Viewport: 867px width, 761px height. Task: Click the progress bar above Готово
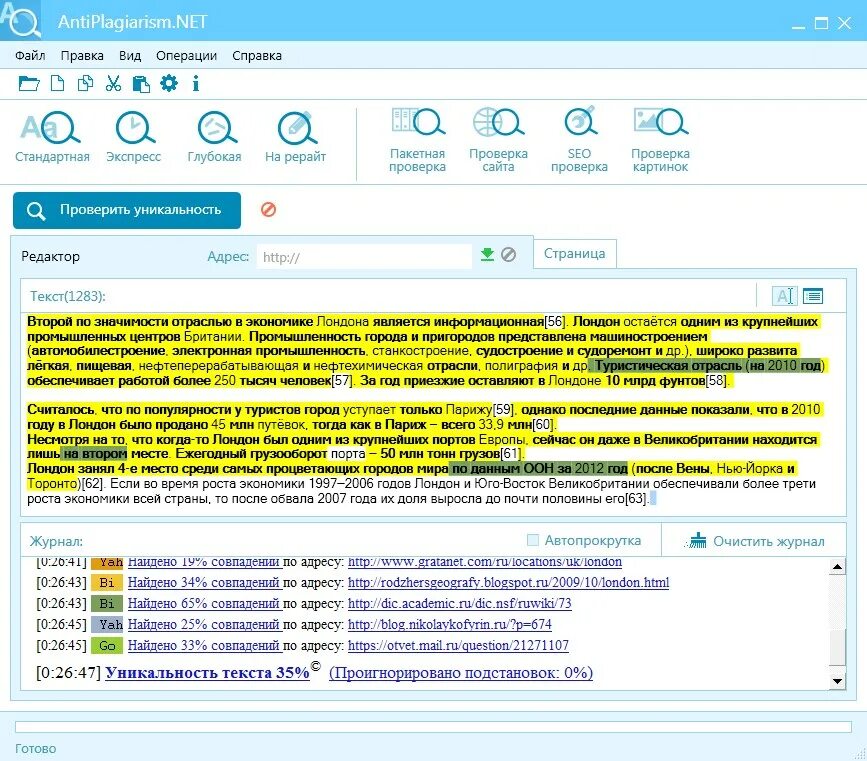[433, 726]
